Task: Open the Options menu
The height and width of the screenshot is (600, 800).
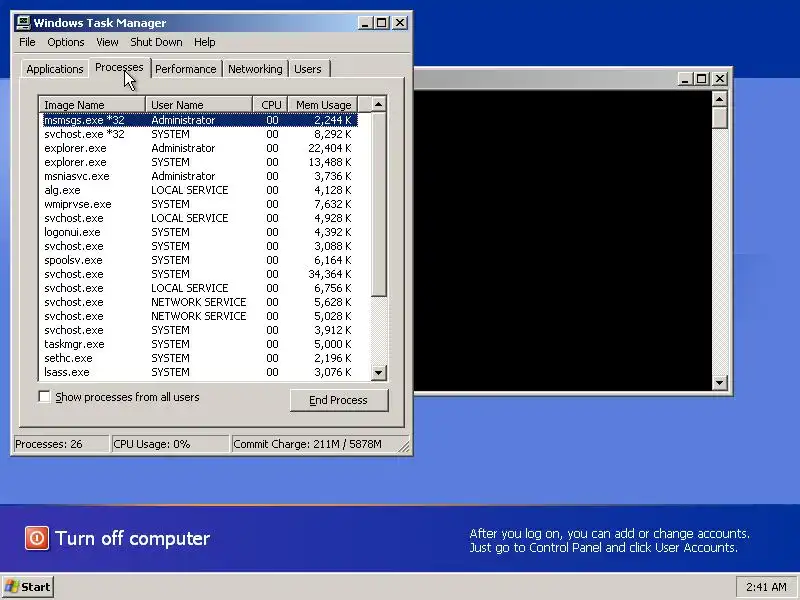Action: pos(66,42)
